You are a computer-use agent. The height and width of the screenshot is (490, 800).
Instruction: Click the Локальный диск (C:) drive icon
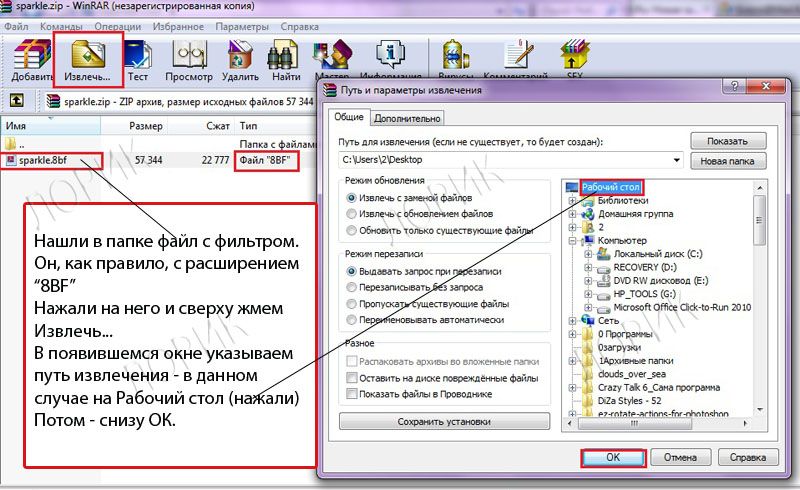coord(604,254)
